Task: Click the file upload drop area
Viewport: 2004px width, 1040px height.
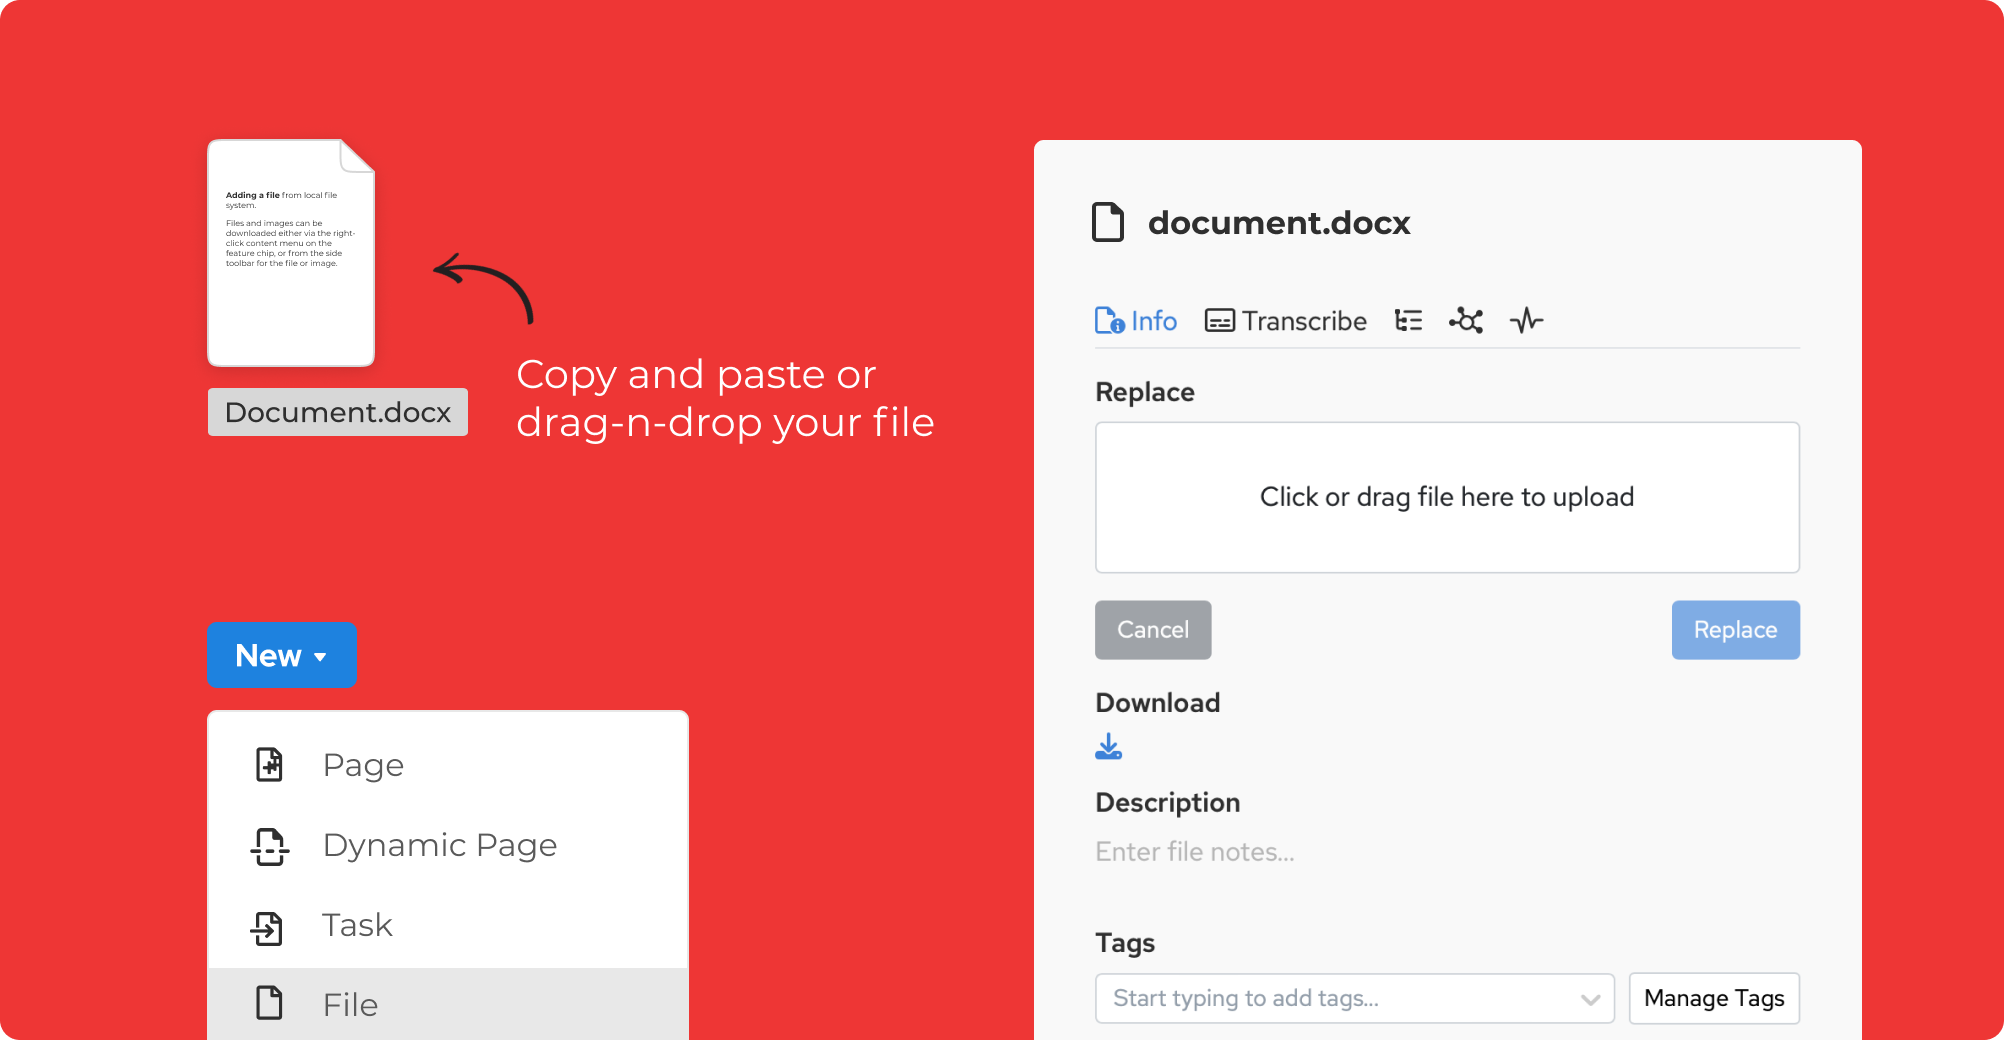Action: [1447, 497]
